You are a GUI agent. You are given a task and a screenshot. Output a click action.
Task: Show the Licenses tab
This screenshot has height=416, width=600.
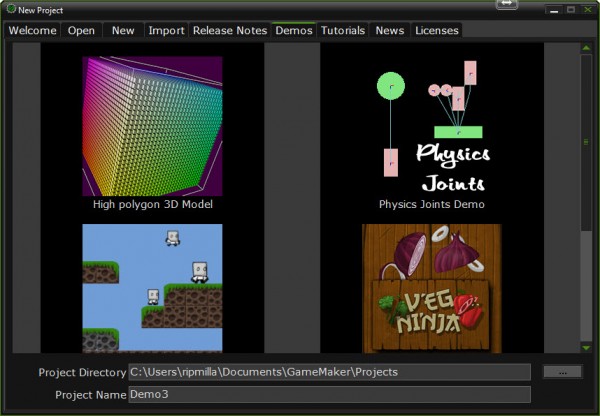point(436,30)
